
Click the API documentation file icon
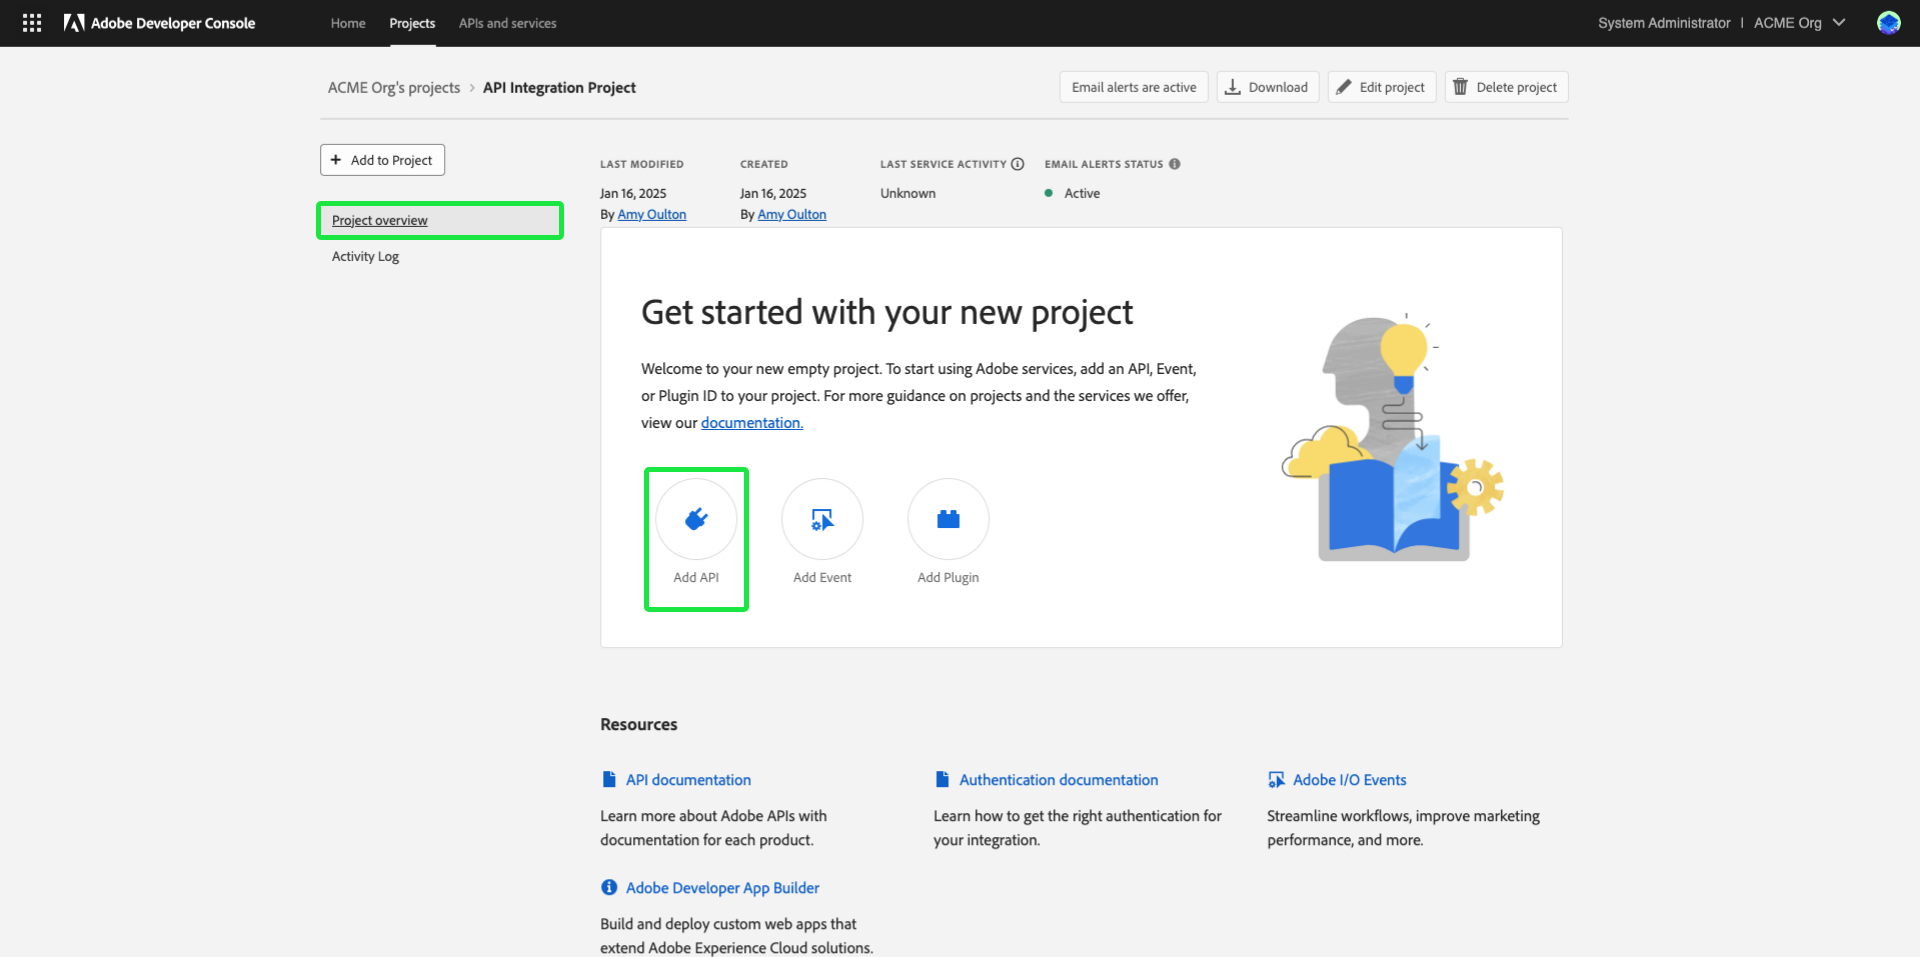[609, 780]
